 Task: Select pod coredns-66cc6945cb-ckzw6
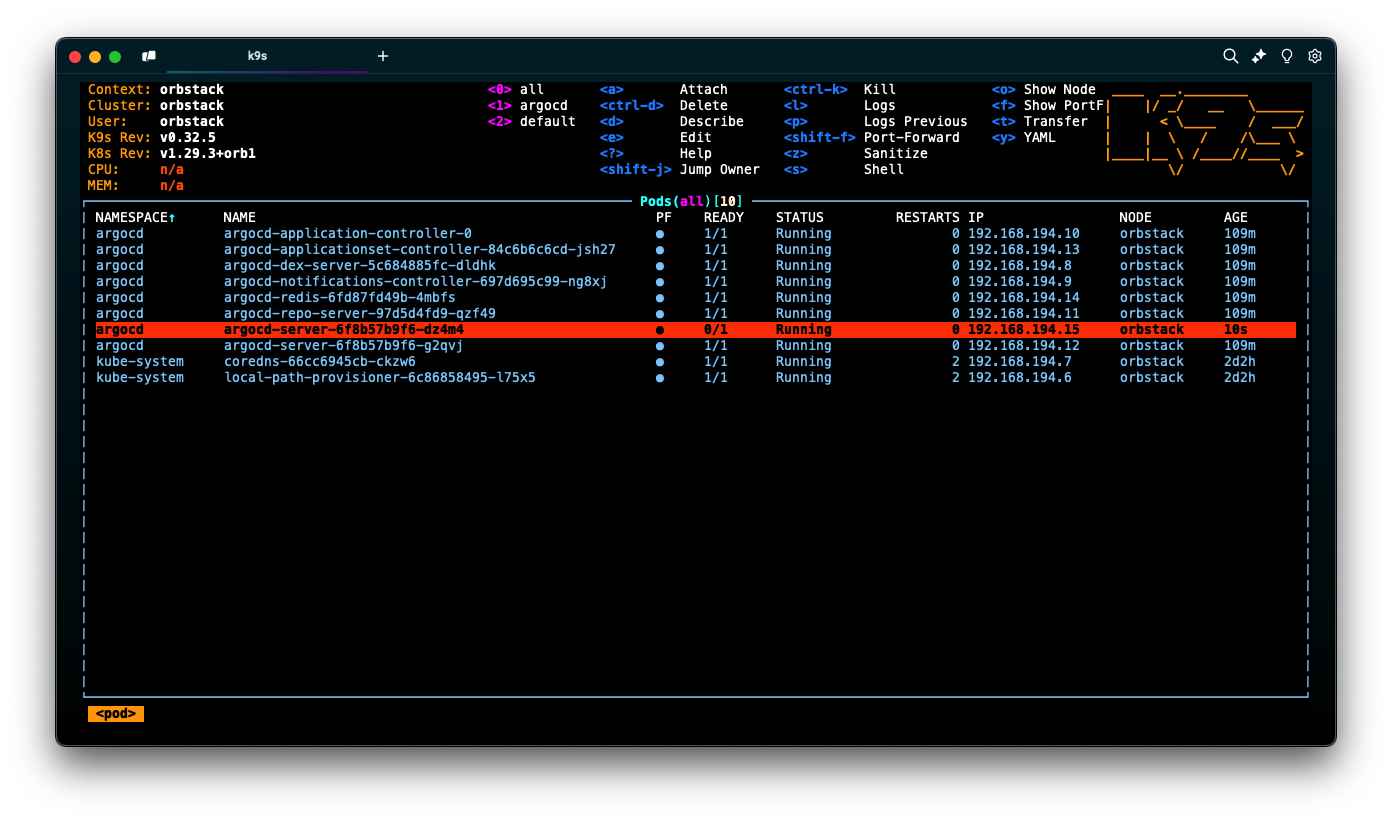click(x=695, y=362)
